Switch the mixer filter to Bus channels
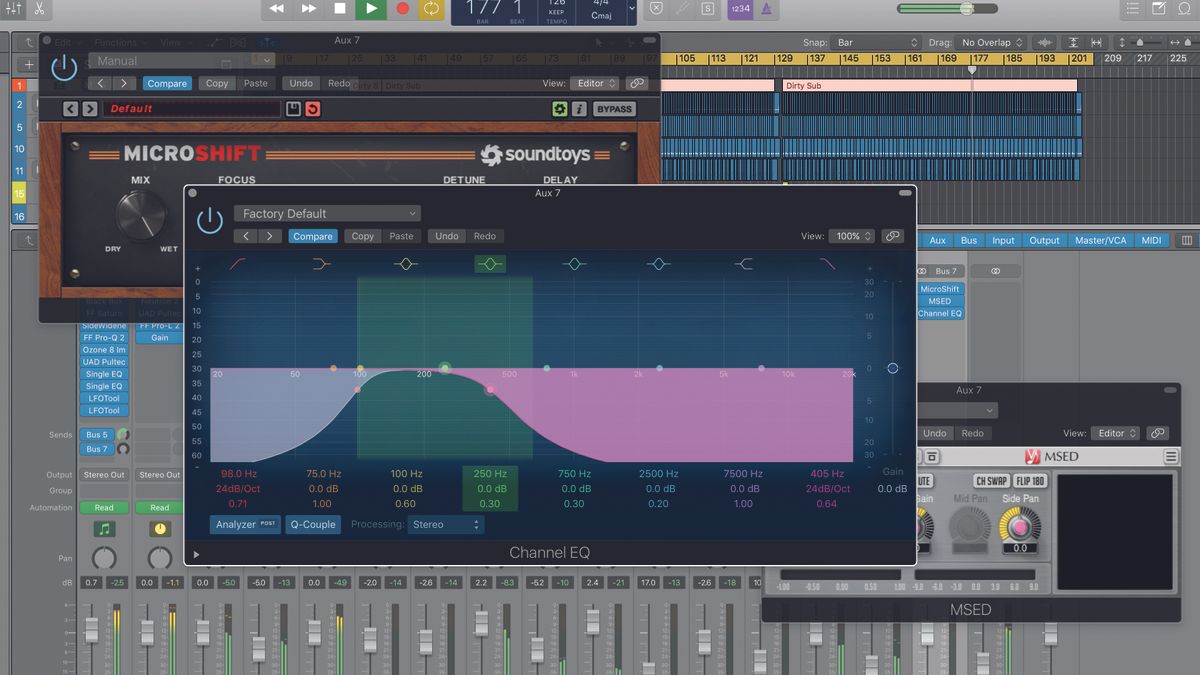The width and height of the screenshot is (1200, 675). coord(967,240)
